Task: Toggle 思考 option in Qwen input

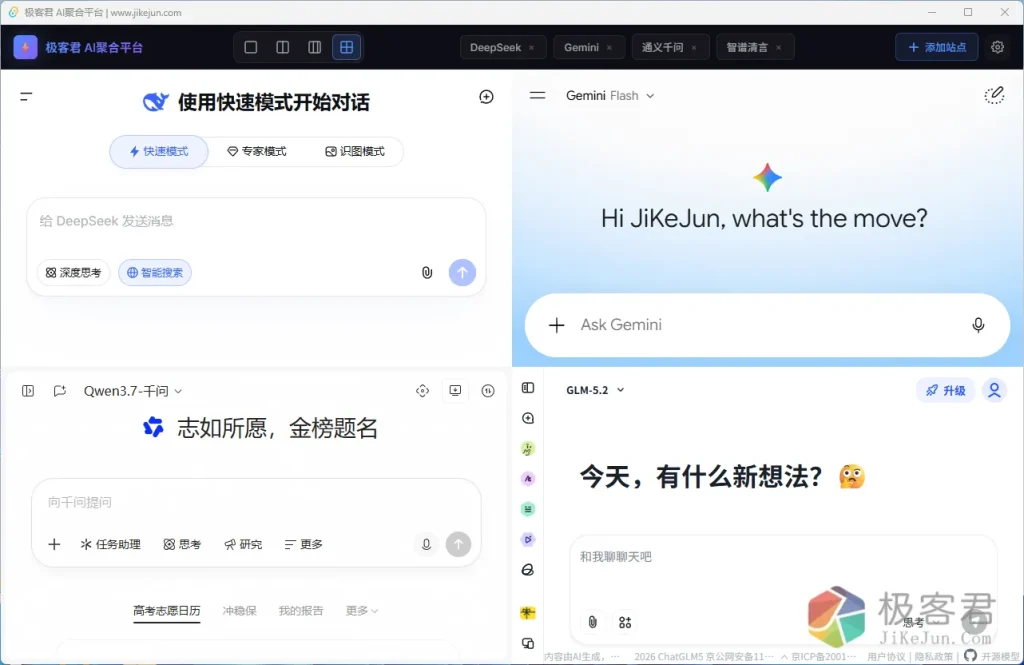Action: (x=182, y=544)
